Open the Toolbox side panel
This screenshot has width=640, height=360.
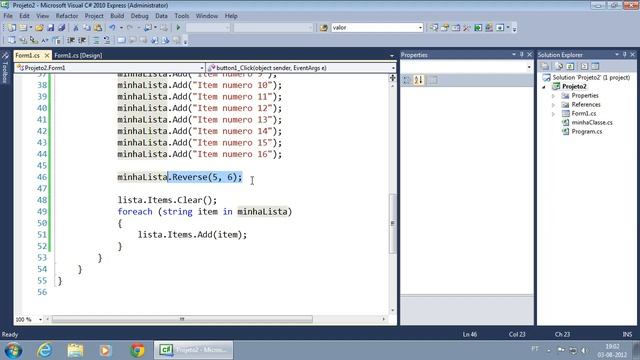[5, 67]
